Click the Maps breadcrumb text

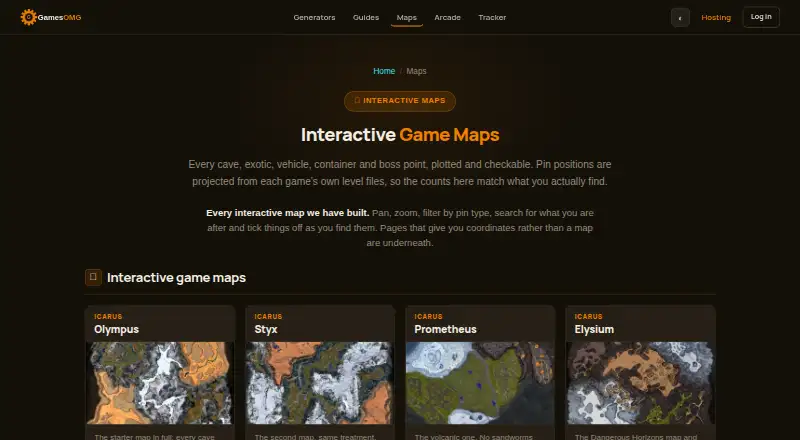[x=416, y=71]
